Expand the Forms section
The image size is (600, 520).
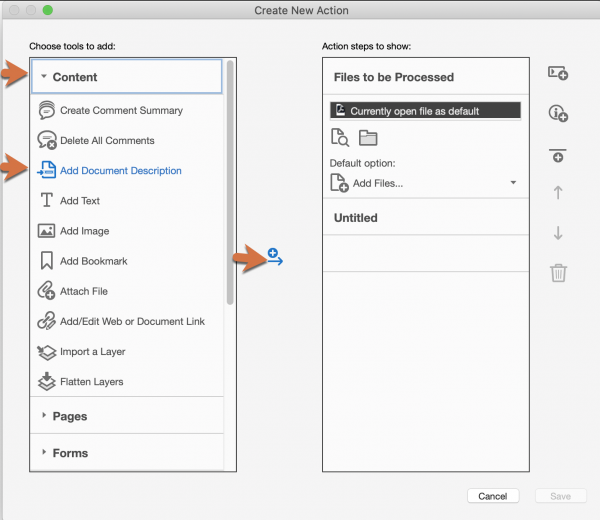pyautogui.click(x=44, y=452)
